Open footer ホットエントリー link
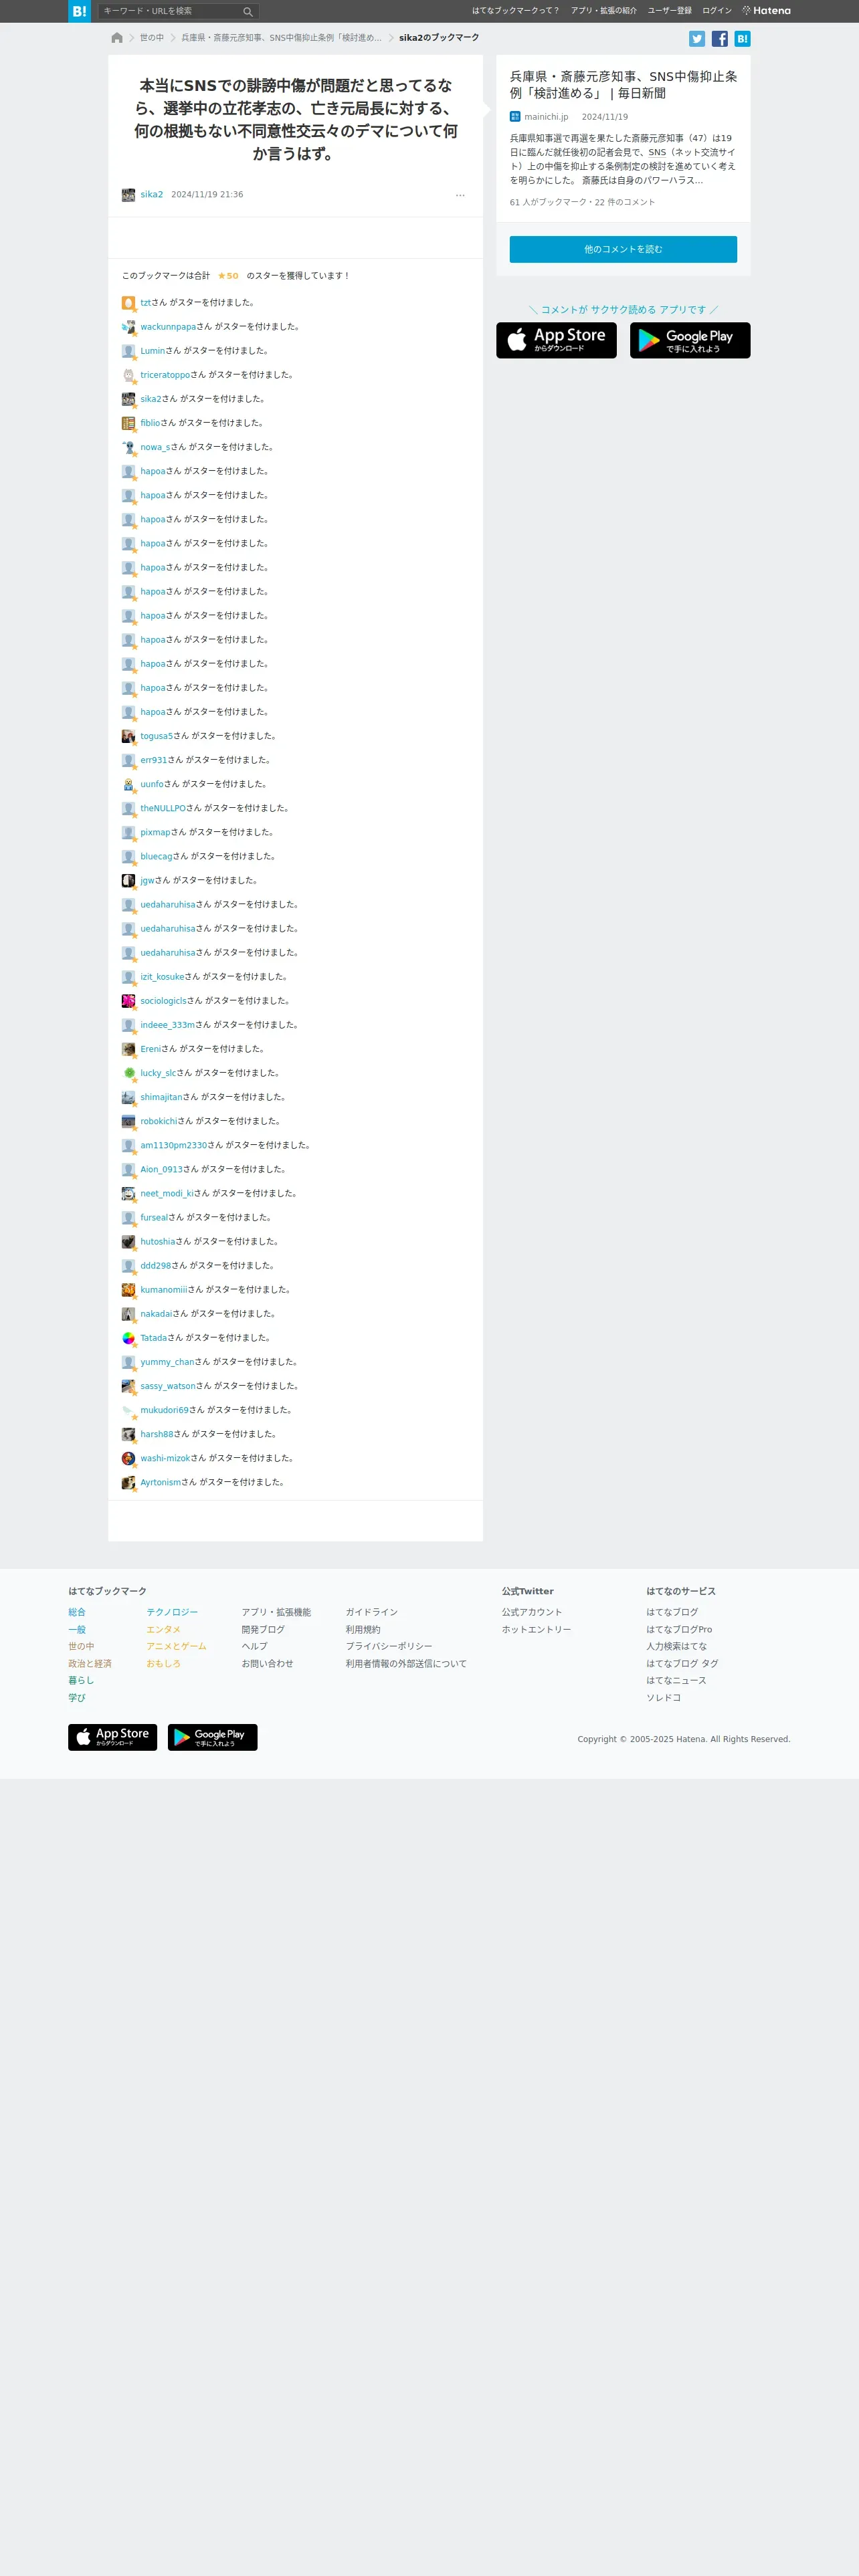 (536, 1629)
